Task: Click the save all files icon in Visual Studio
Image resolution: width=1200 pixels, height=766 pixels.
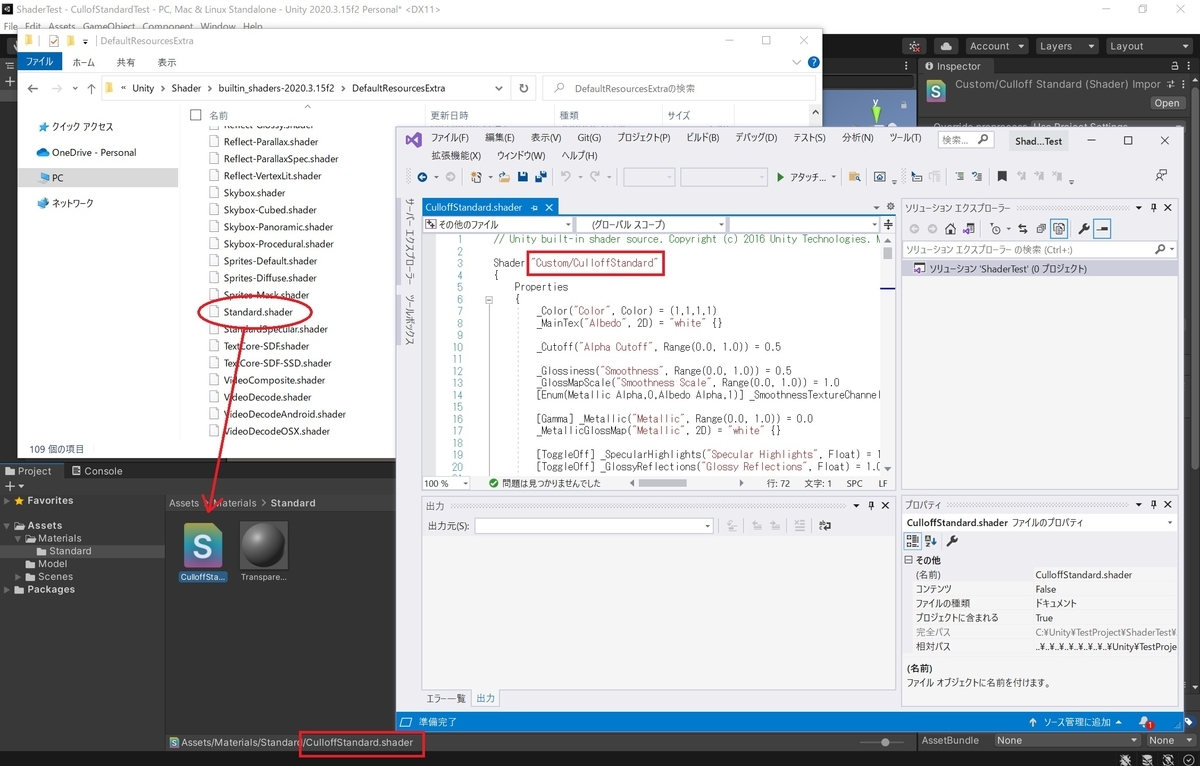Action: coord(540,177)
